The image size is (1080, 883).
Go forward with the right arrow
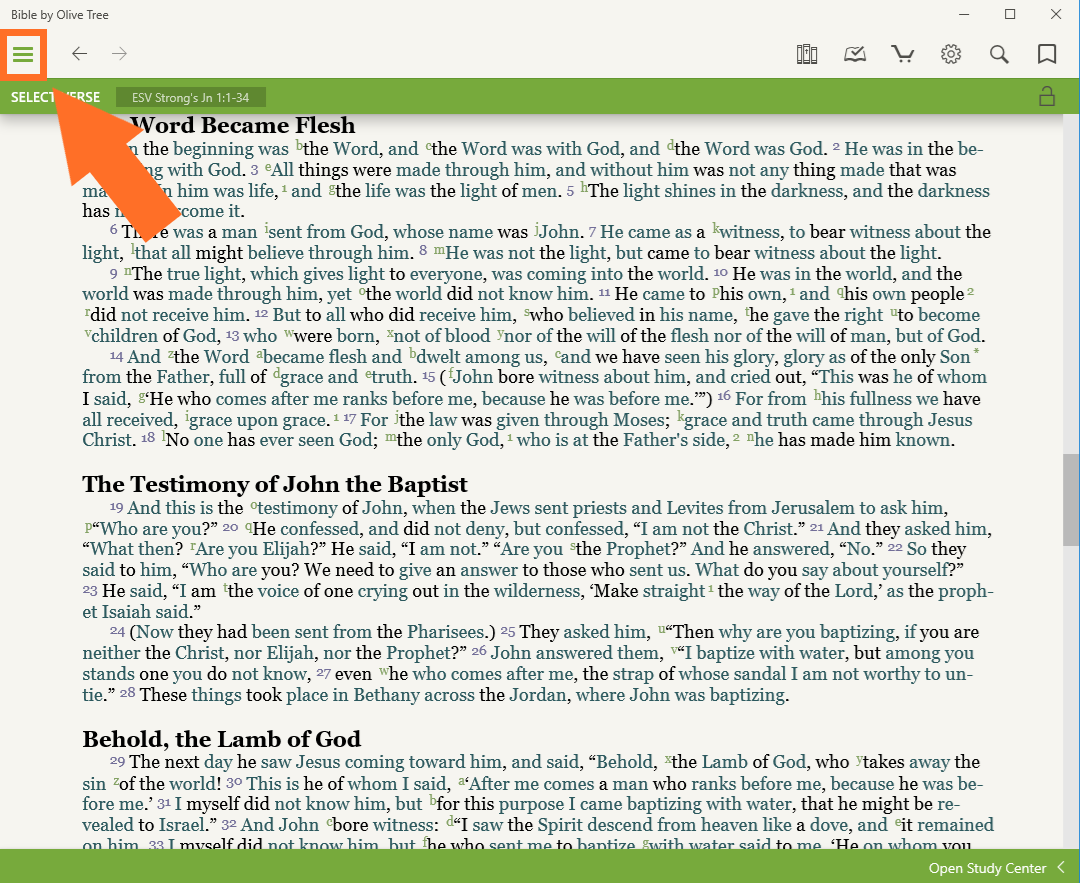120,54
